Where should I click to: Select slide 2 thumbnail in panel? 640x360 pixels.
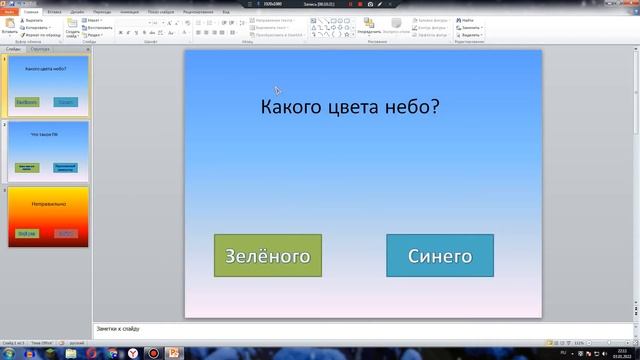48,151
